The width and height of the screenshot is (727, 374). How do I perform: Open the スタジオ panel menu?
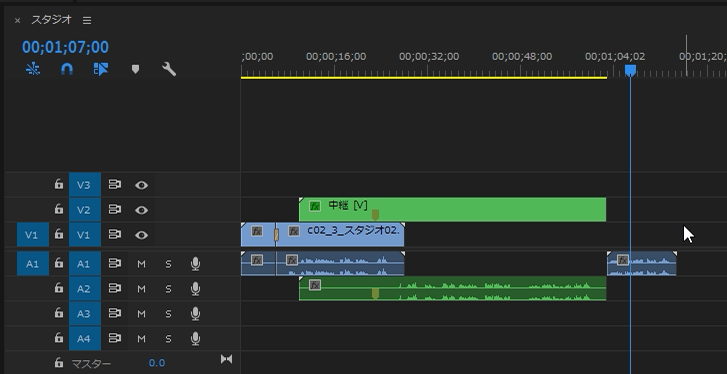[x=87, y=20]
